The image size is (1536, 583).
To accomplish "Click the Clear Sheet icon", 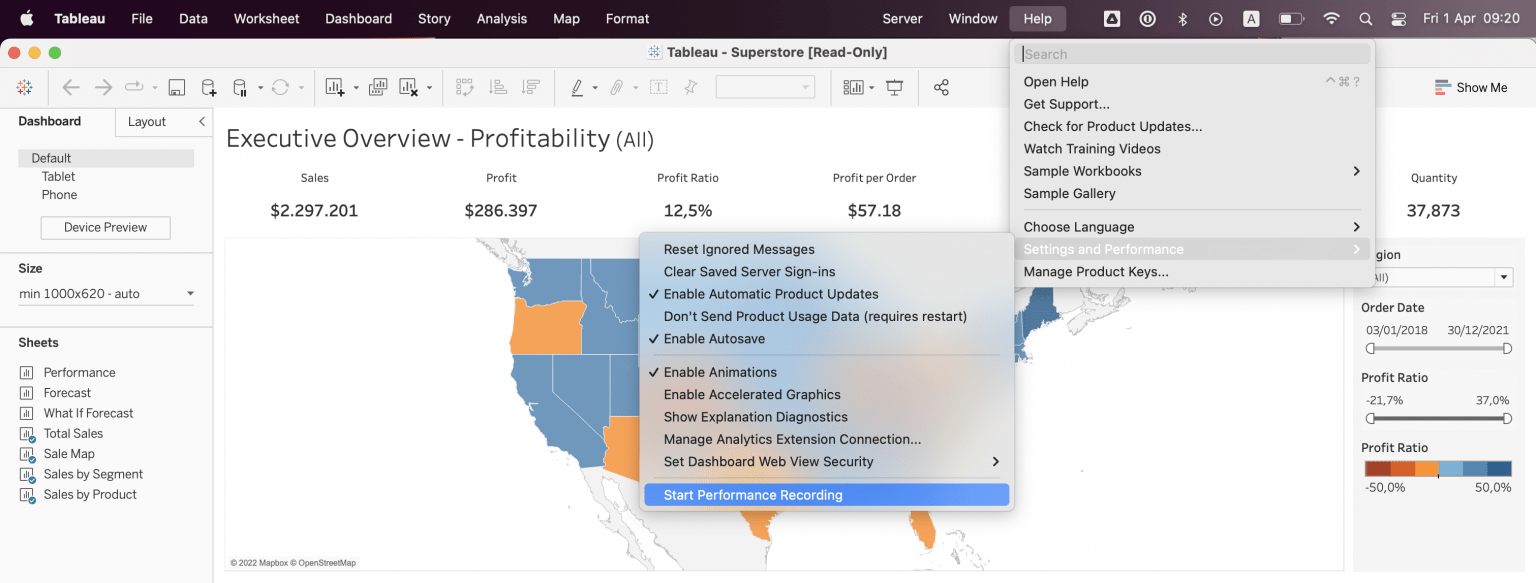I will coord(410,87).
